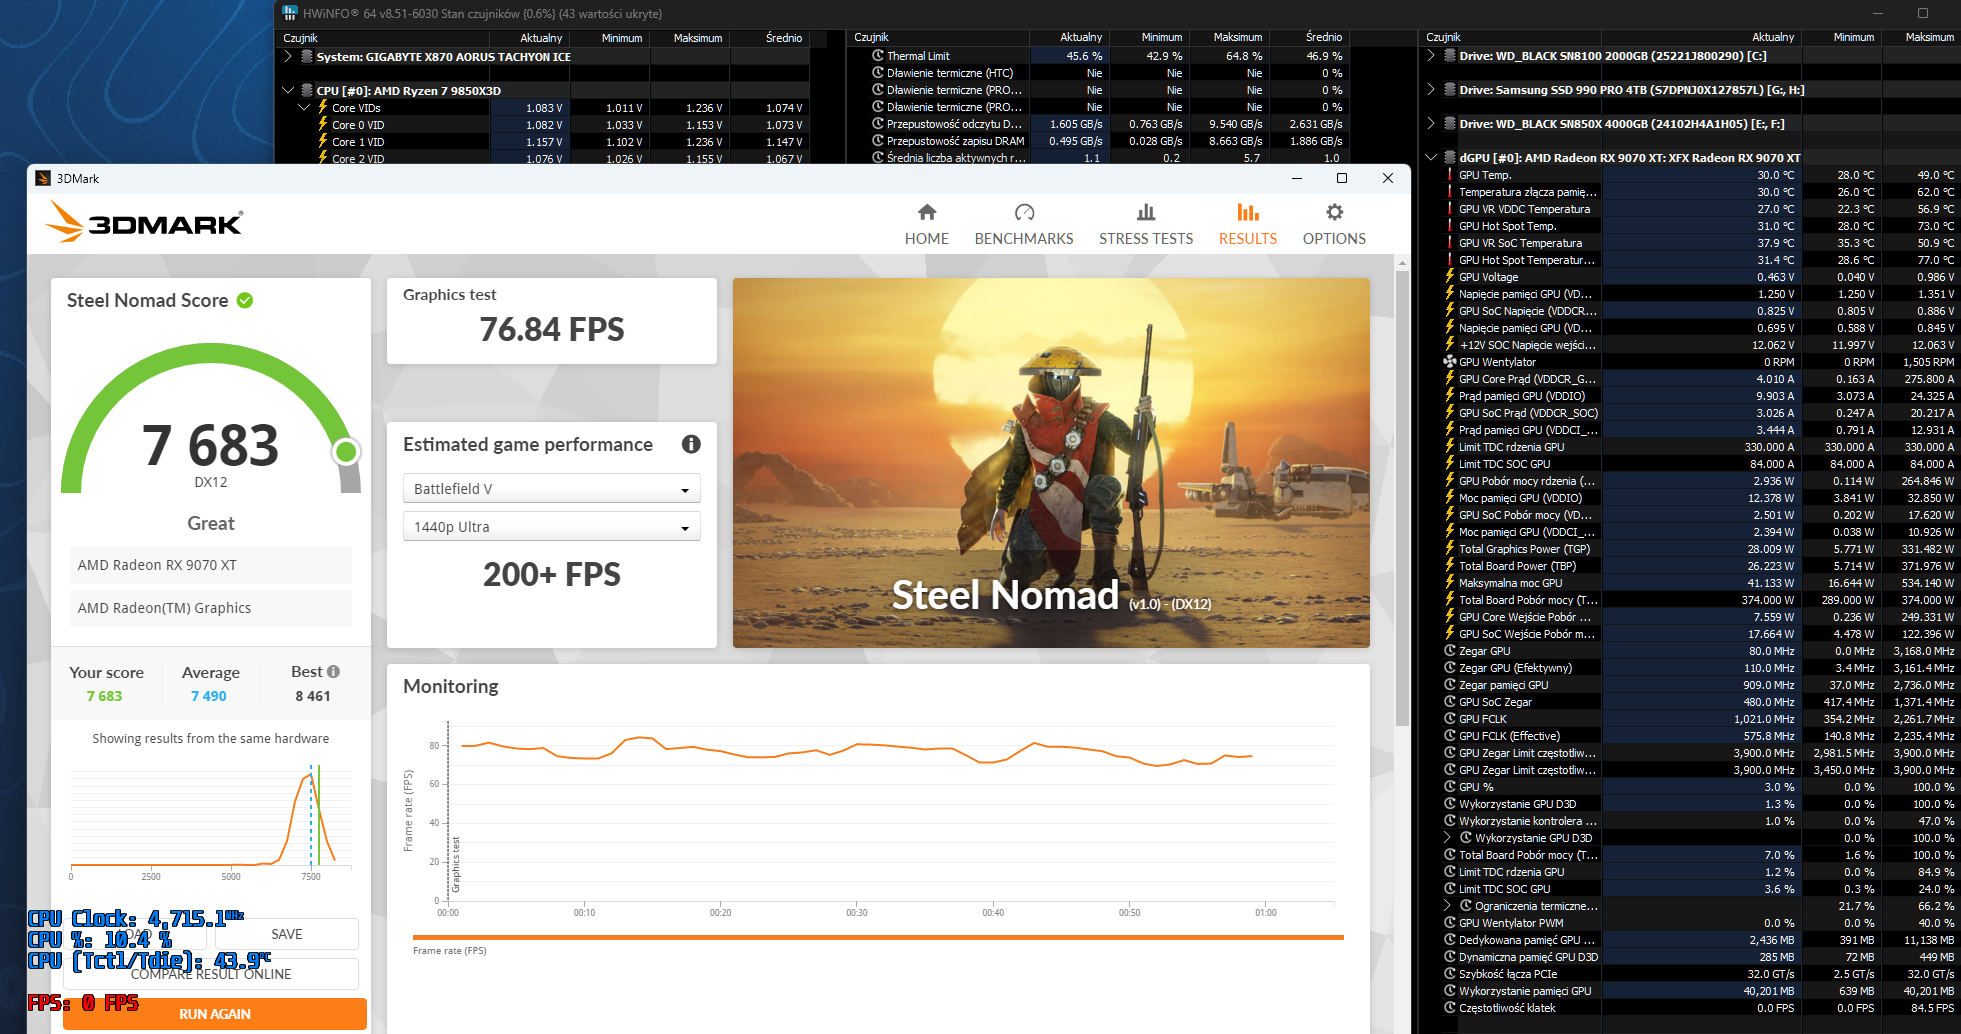1961x1034 pixels.
Task: Click the options gear icon
Action: click(1334, 212)
